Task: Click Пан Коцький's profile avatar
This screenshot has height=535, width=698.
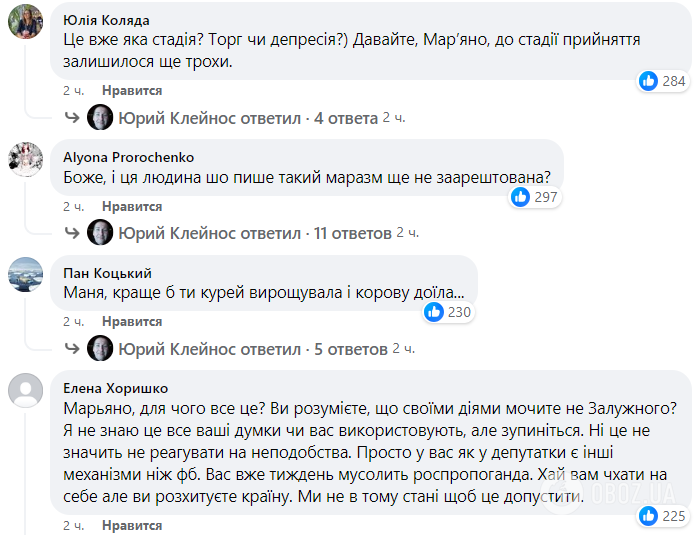Action: [x=25, y=273]
